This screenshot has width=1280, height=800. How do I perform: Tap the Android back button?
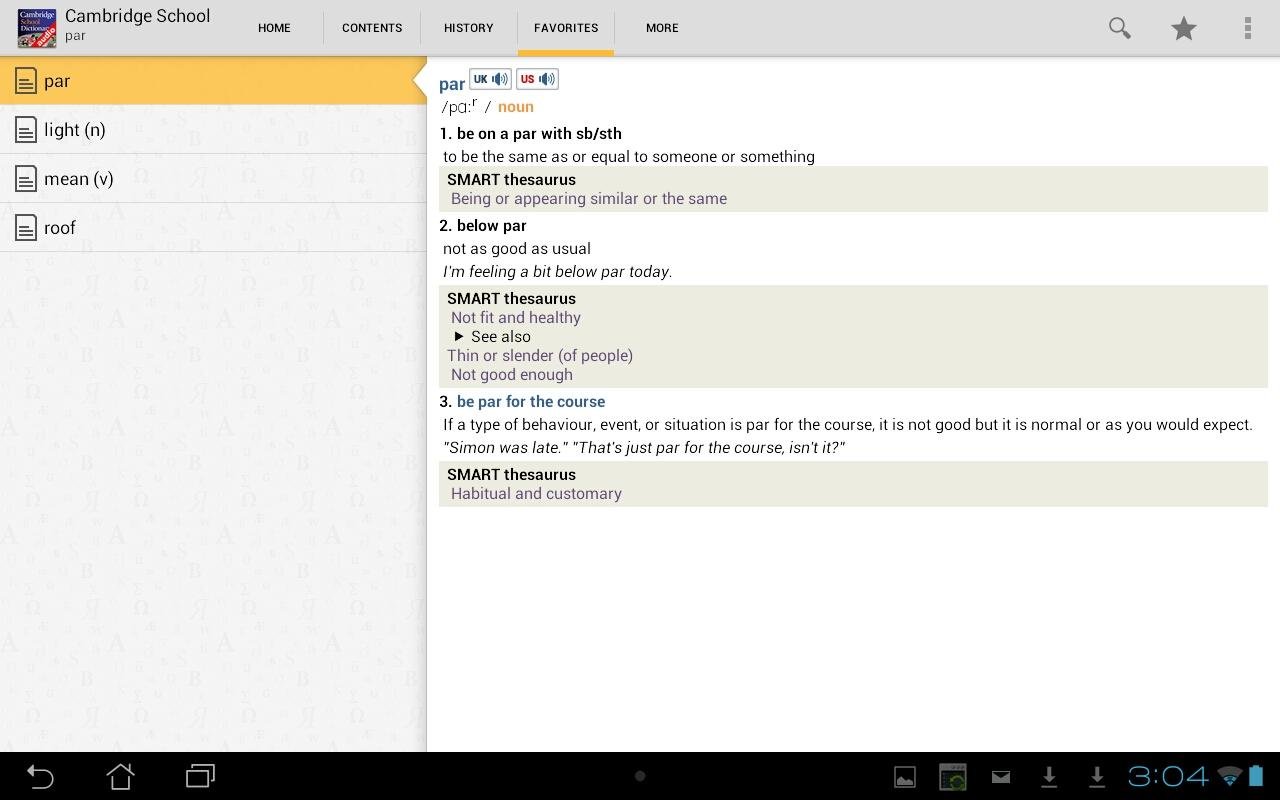(x=40, y=776)
